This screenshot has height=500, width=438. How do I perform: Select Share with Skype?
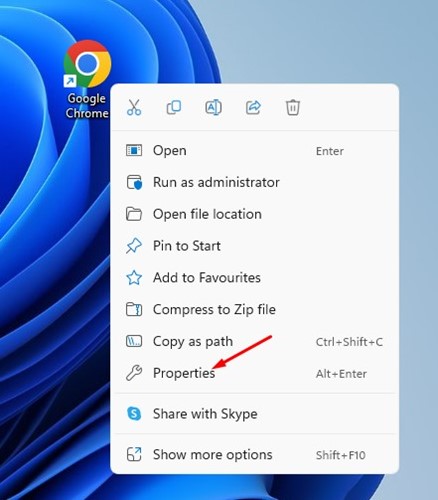[x=254, y=414]
